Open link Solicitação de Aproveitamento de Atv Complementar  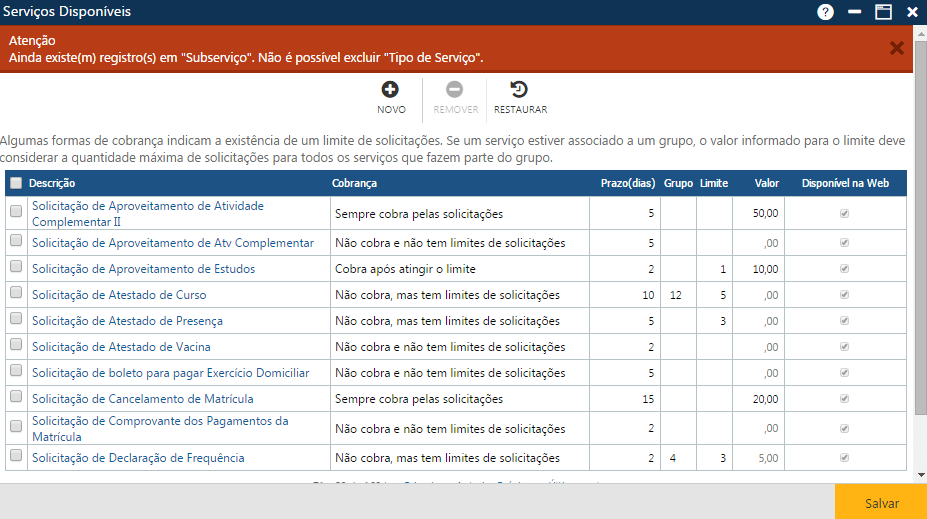pyautogui.click(x=173, y=243)
